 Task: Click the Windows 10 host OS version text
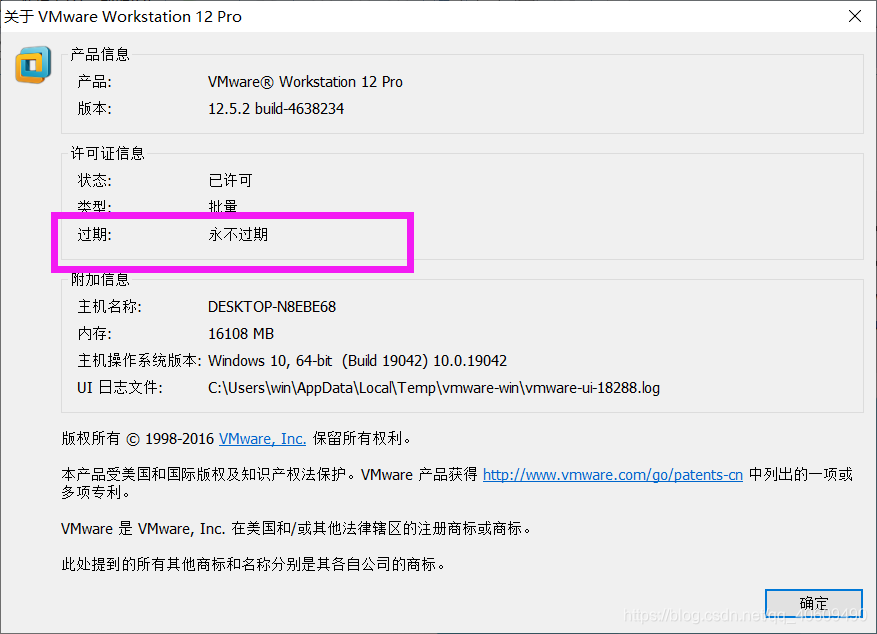360,360
